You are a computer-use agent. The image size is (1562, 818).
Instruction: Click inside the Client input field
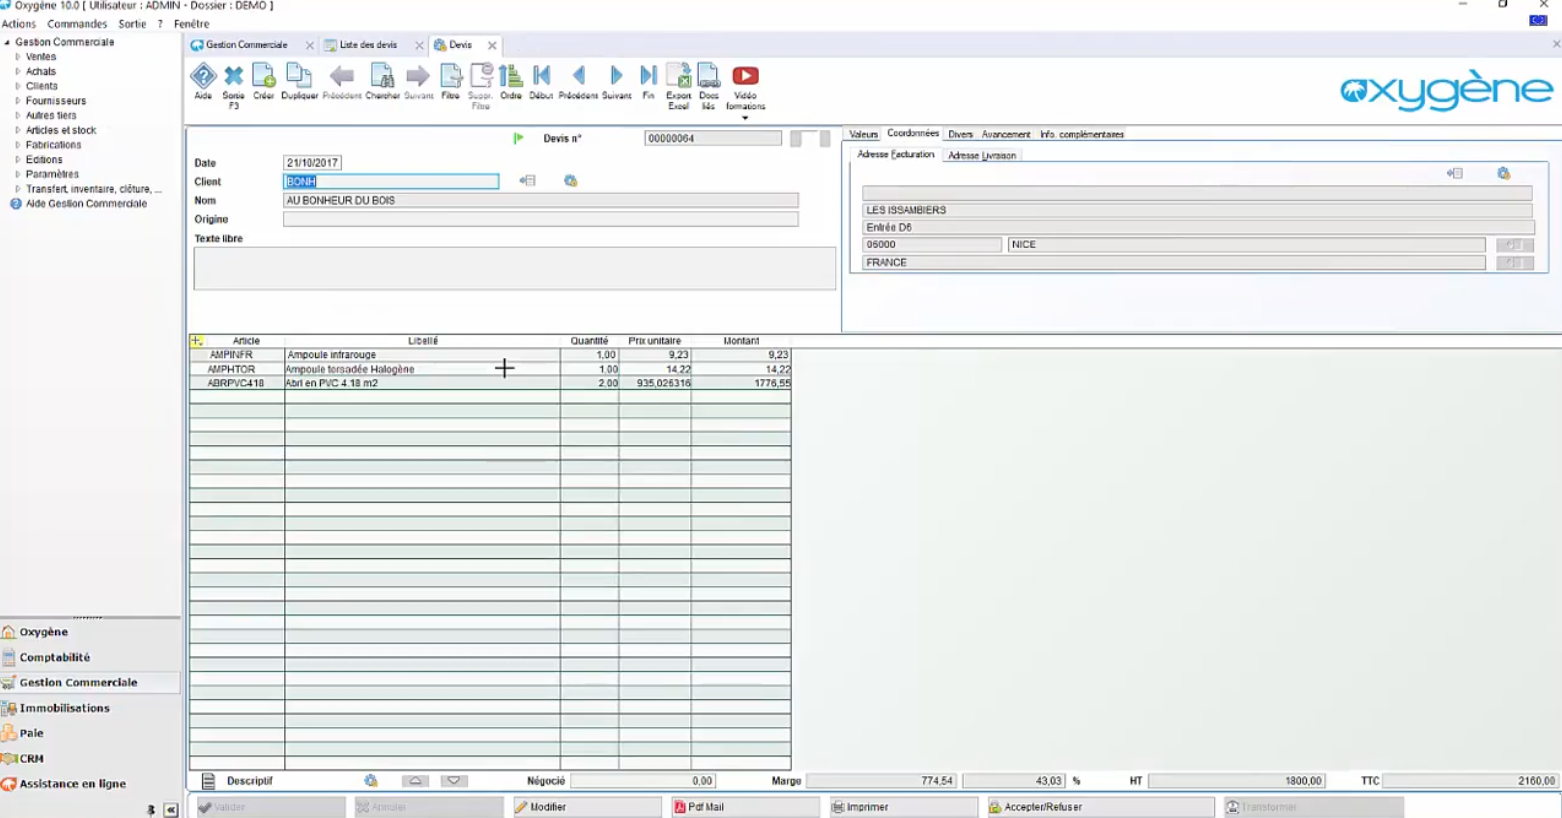390,181
